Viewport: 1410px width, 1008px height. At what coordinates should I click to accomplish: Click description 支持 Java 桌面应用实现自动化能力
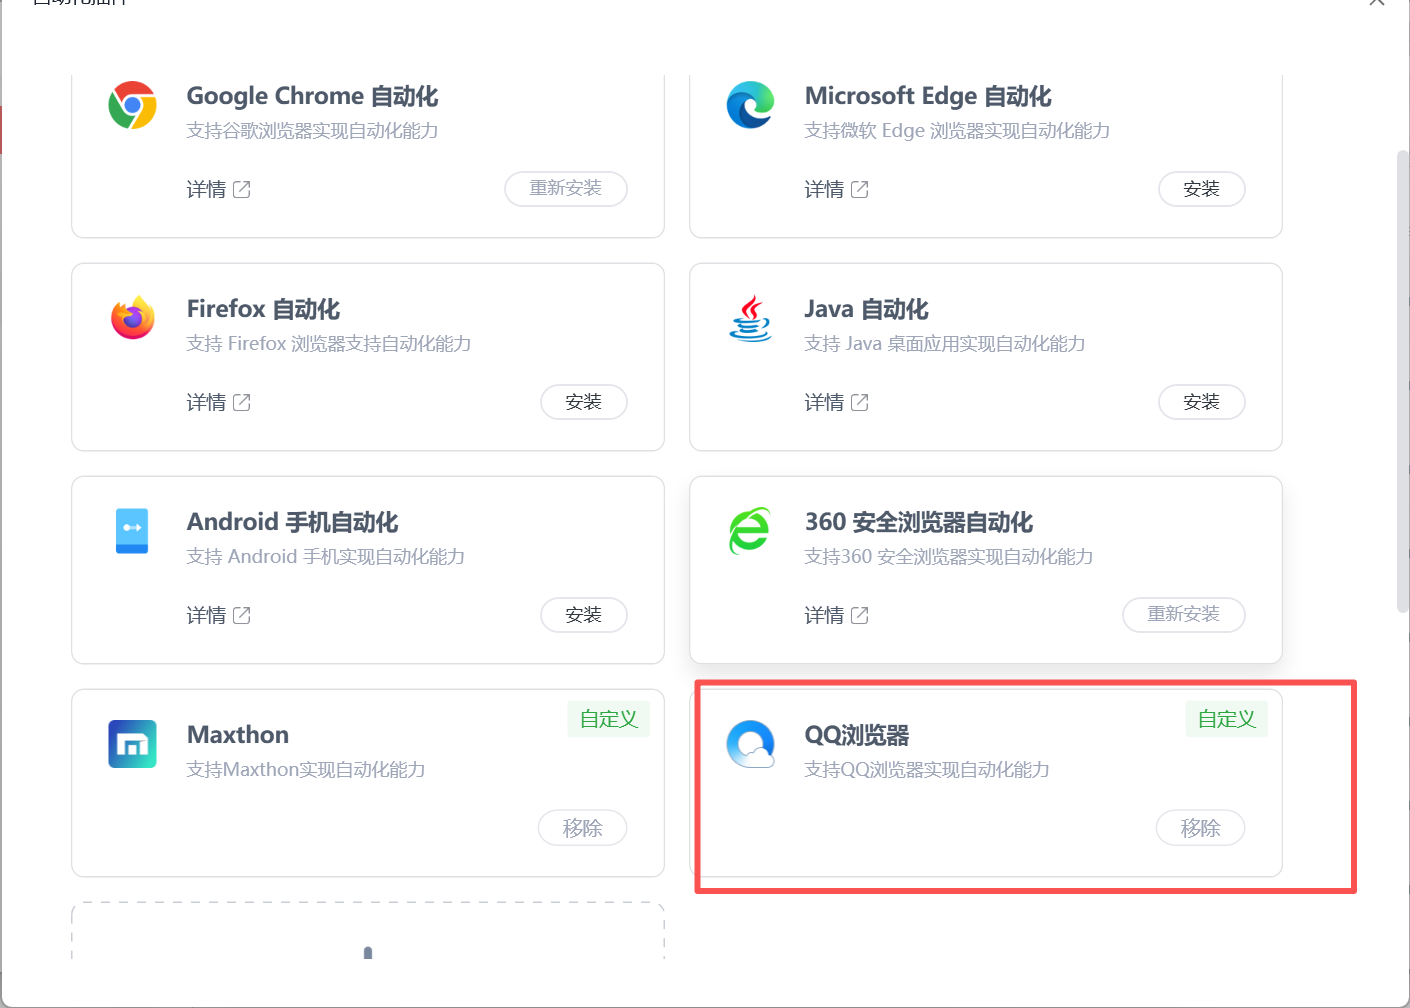(x=945, y=344)
